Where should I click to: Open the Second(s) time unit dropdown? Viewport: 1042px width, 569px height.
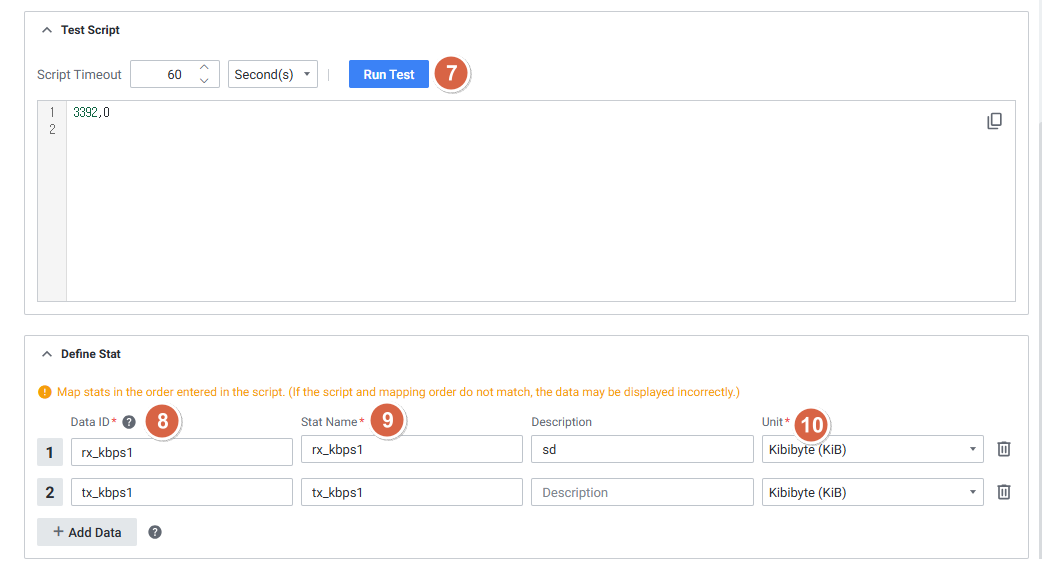tap(273, 74)
